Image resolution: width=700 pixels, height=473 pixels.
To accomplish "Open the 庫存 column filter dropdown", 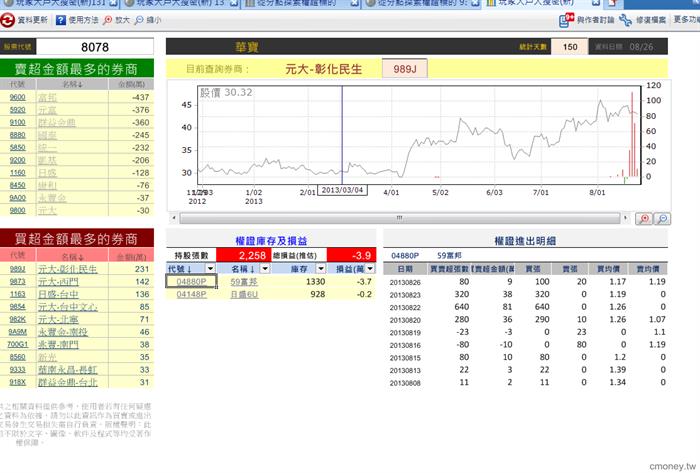I will 321,269.
